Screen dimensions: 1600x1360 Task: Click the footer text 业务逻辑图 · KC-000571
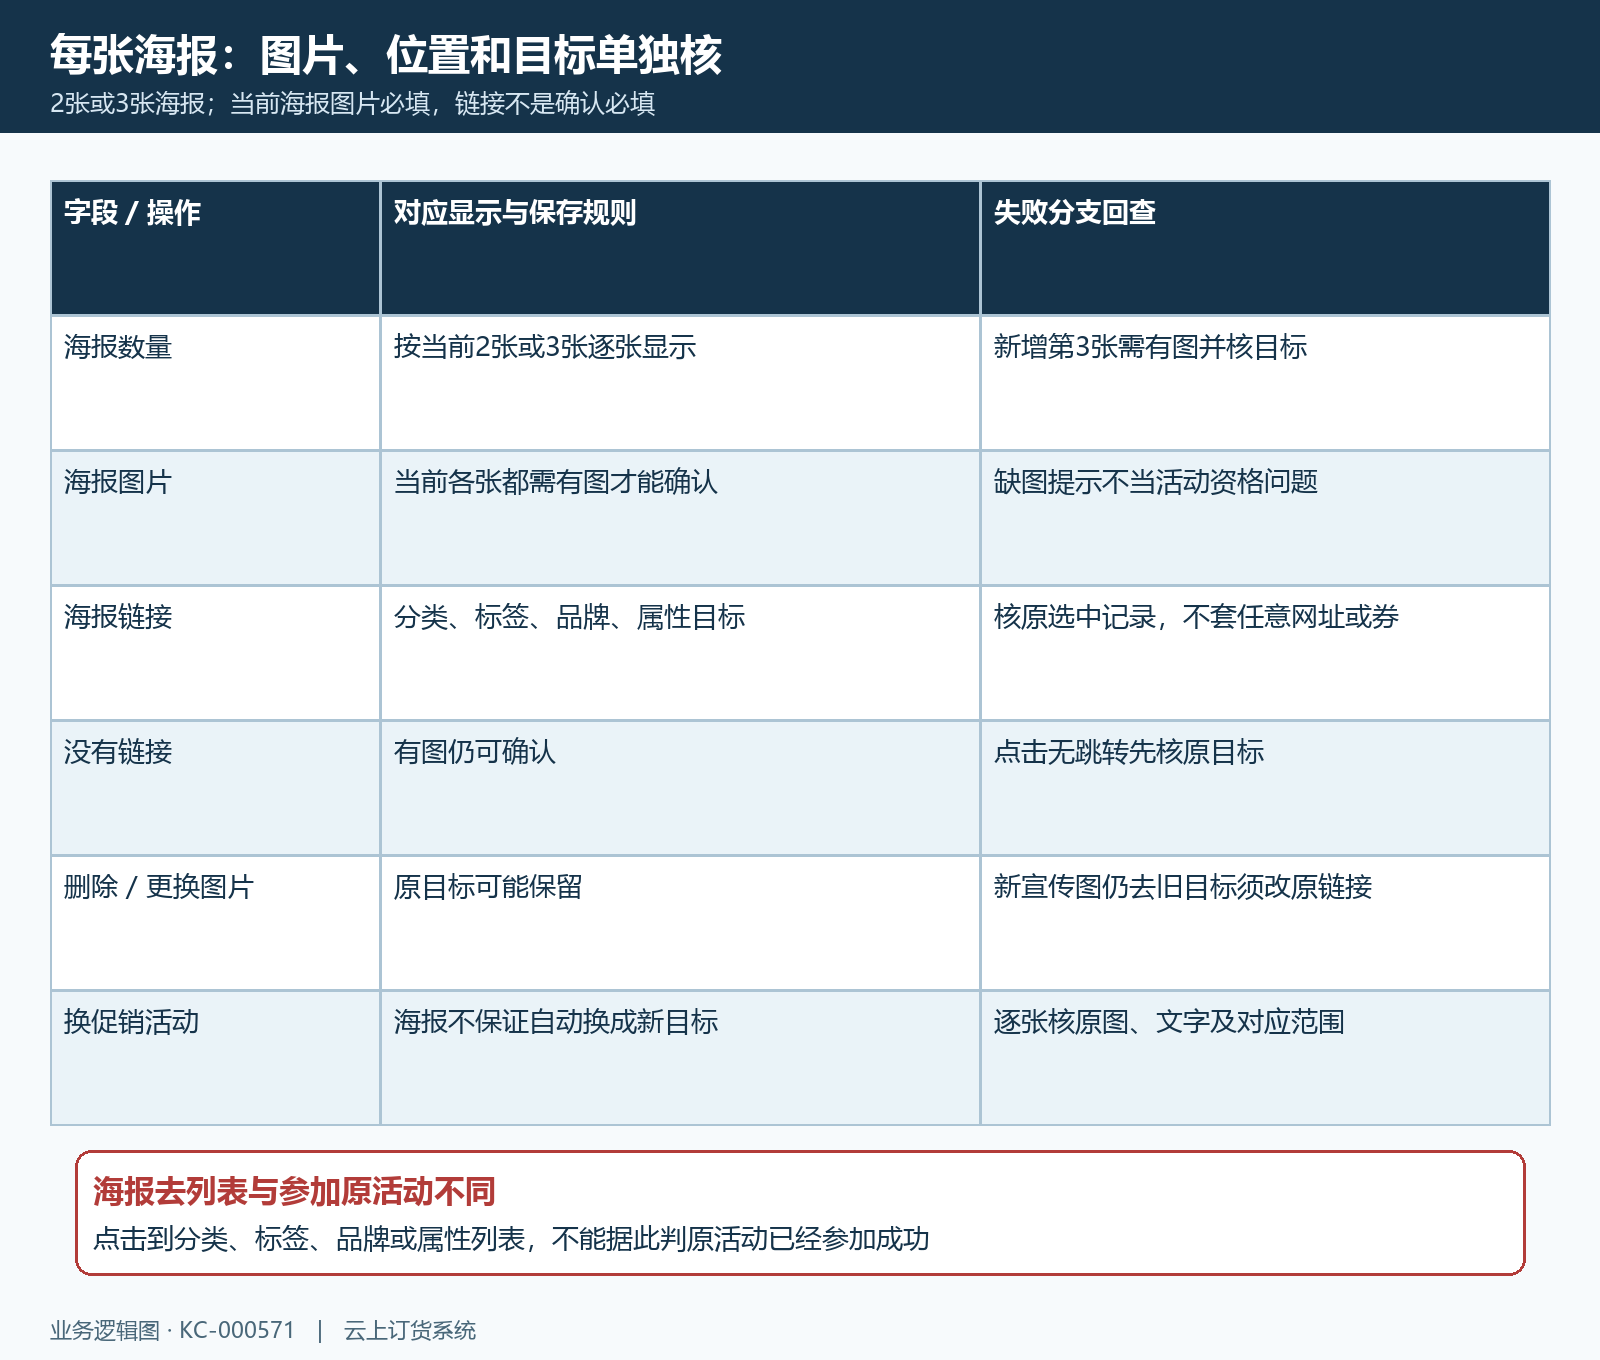pyautogui.click(x=173, y=1330)
